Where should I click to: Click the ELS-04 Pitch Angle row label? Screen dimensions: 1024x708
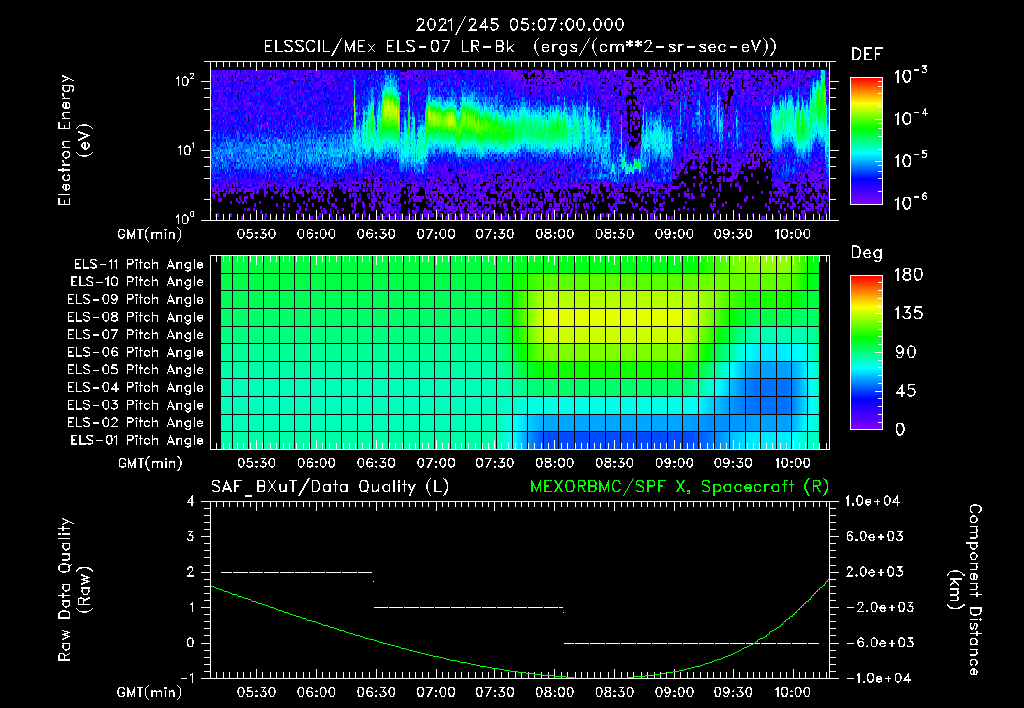click(136, 388)
